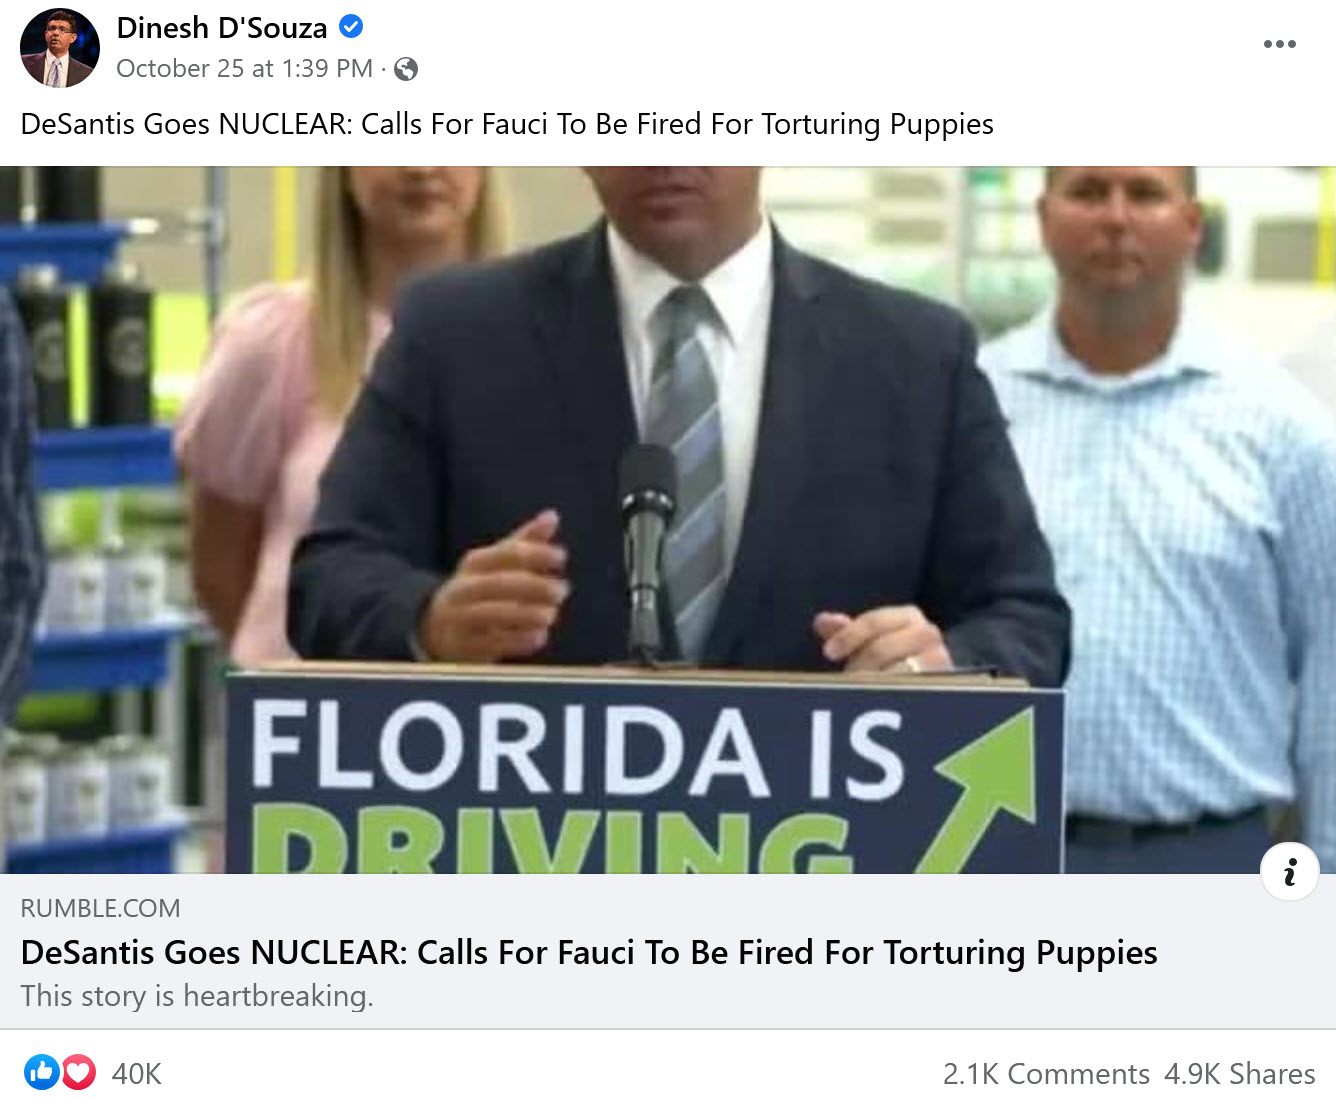Open the three-dot post options menu
The height and width of the screenshot is (1109, 1336).
point(1279,44)
